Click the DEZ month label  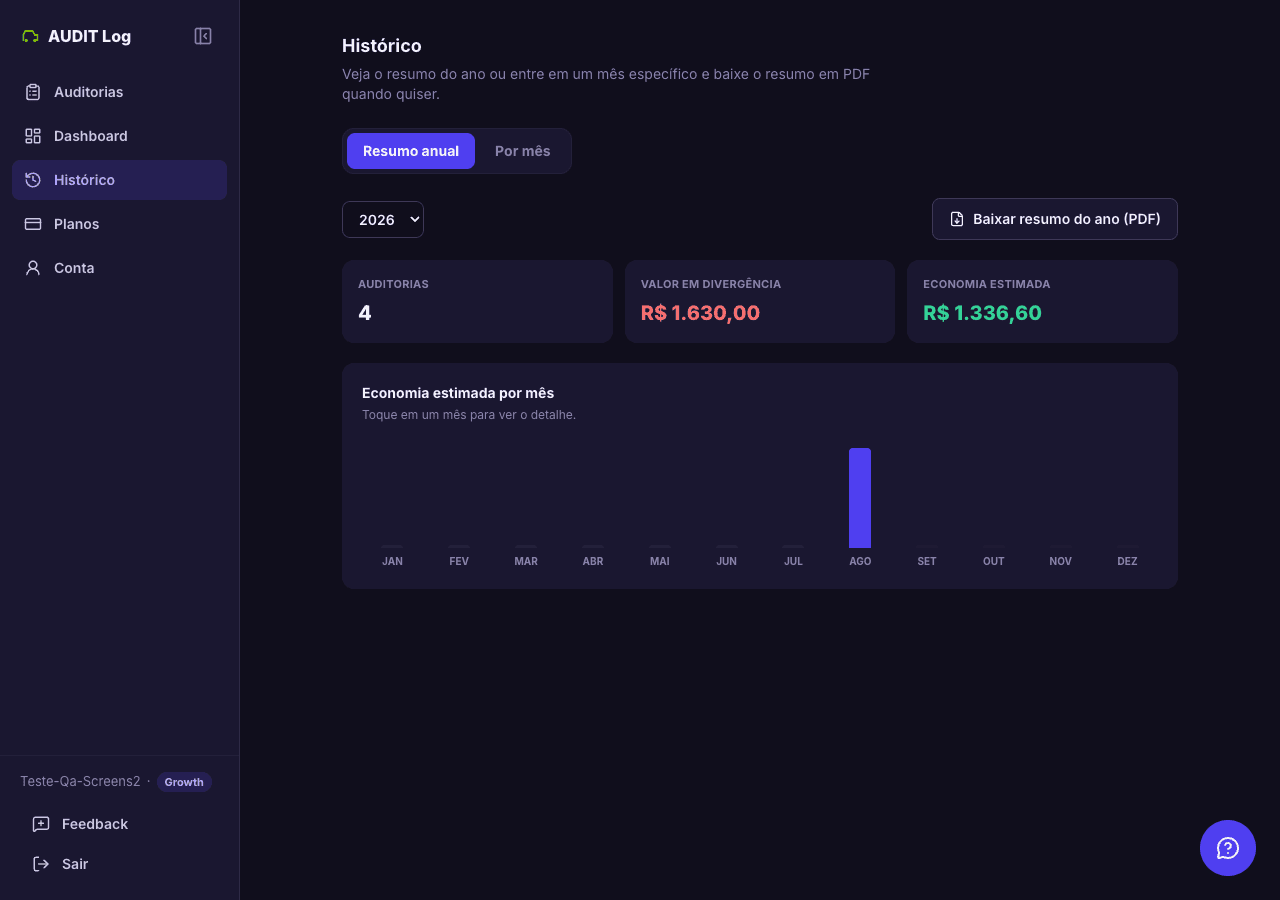(1127, 561)
